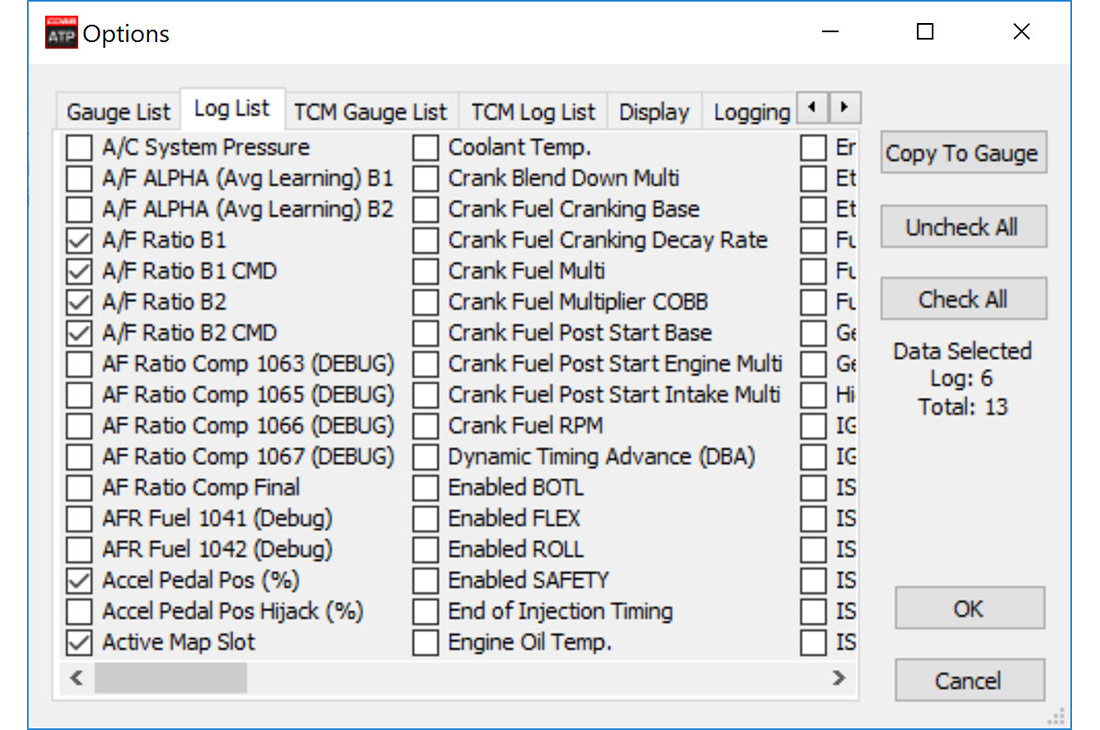Screen dimensions: 1100x730
Task: Click the COBB ATP app icon
Action: pos(61,33)
